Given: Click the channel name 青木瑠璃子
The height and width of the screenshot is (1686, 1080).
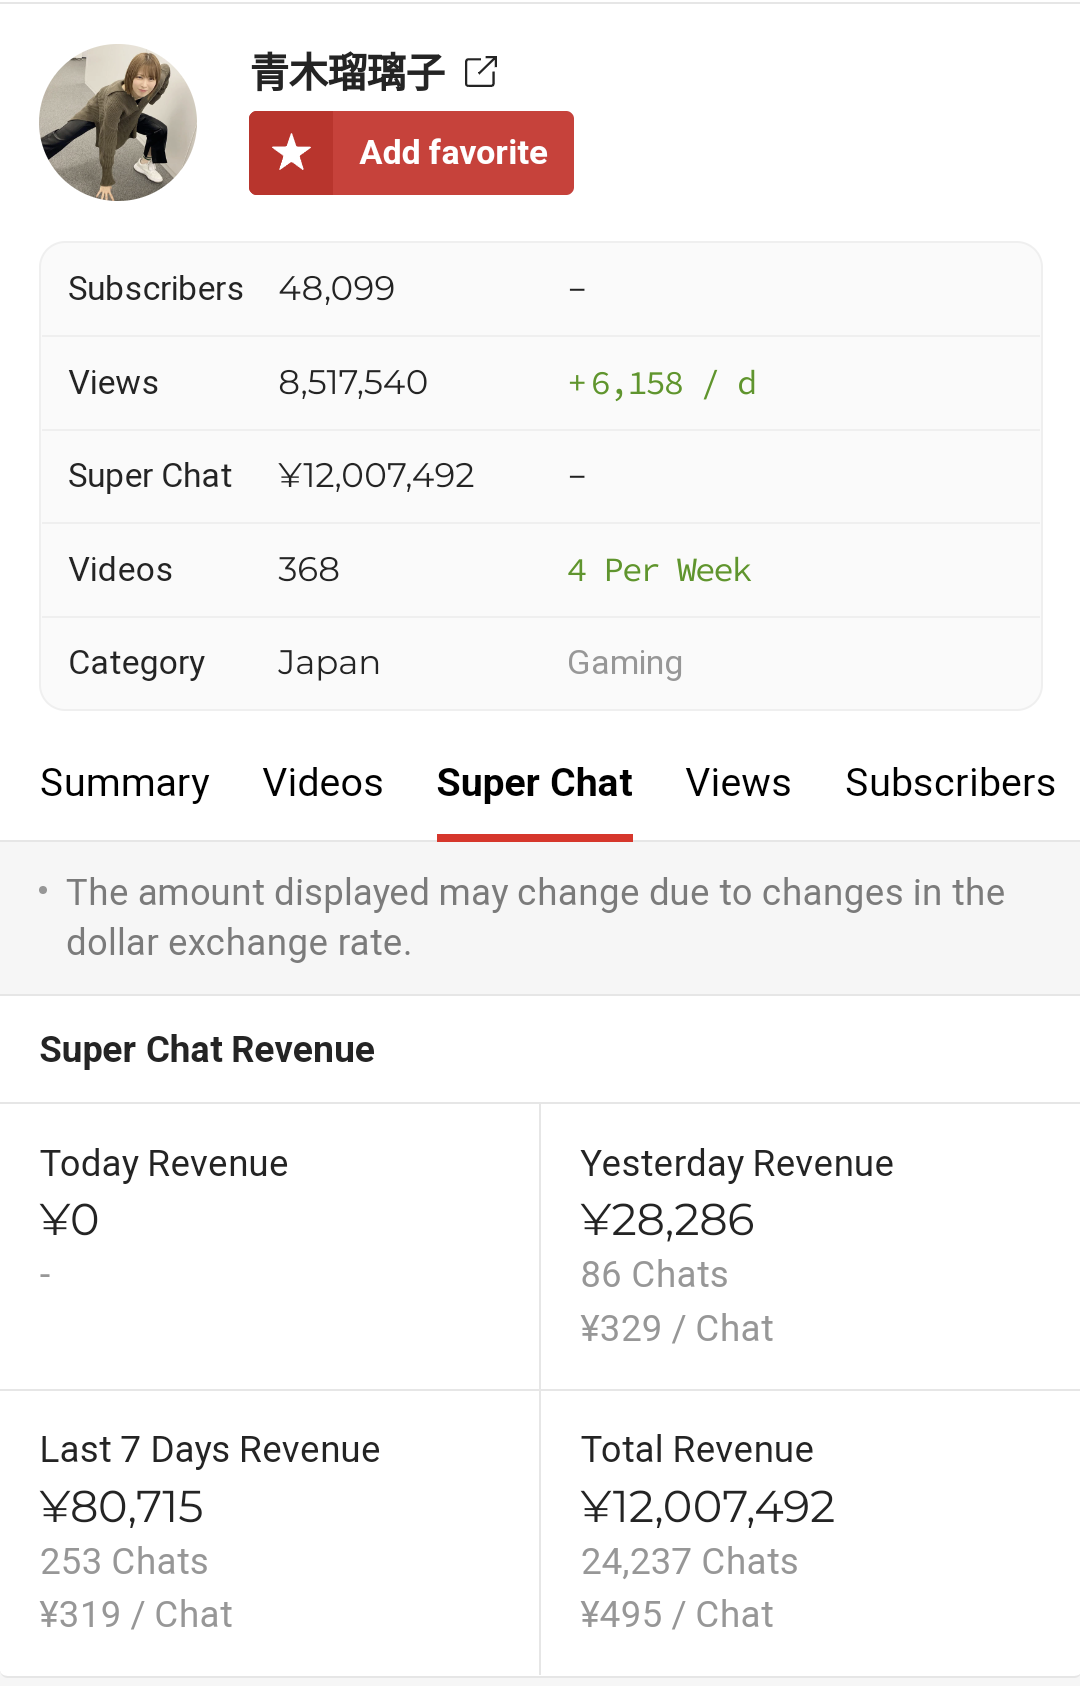Looking at the screenshot, I should (347, 72).
